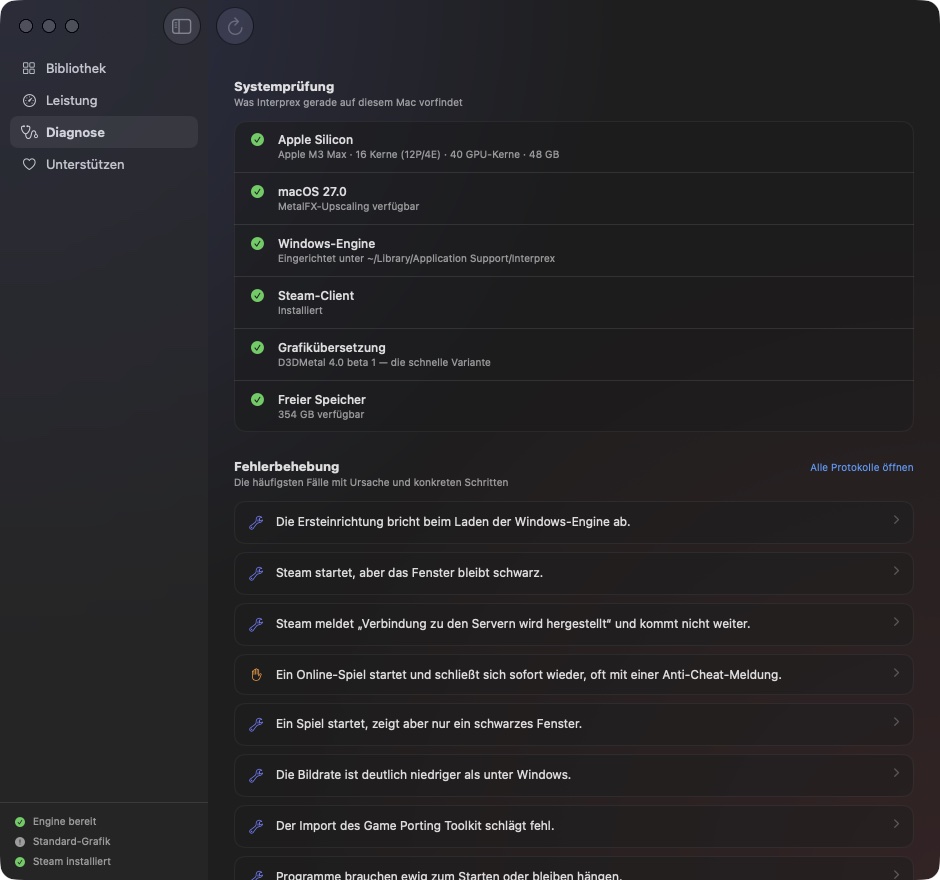Open 'Steam meldet Verbindung zu den Servern' entry

point(573,625)
